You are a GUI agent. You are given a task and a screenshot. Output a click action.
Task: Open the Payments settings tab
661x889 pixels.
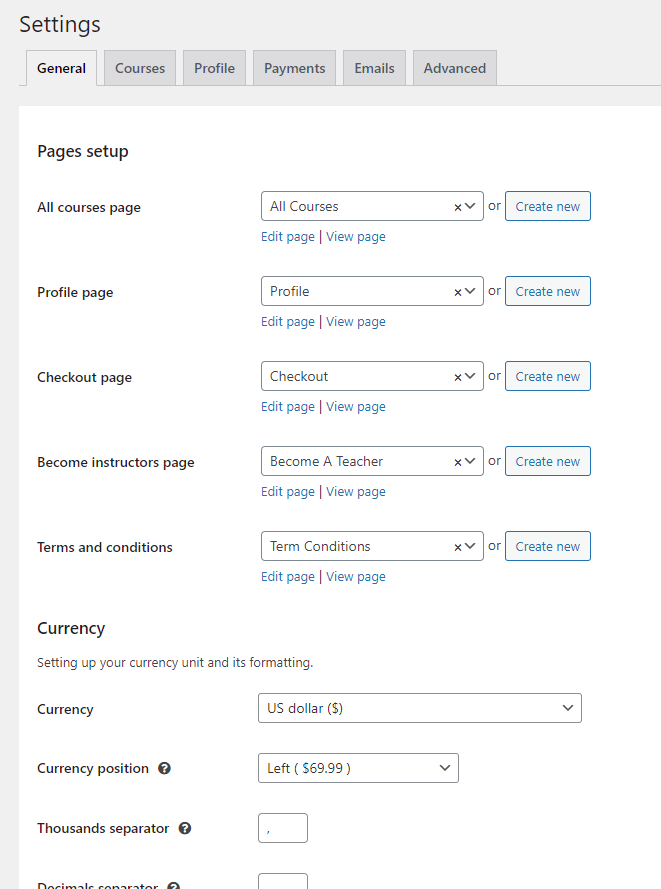[x=294, y=68]
